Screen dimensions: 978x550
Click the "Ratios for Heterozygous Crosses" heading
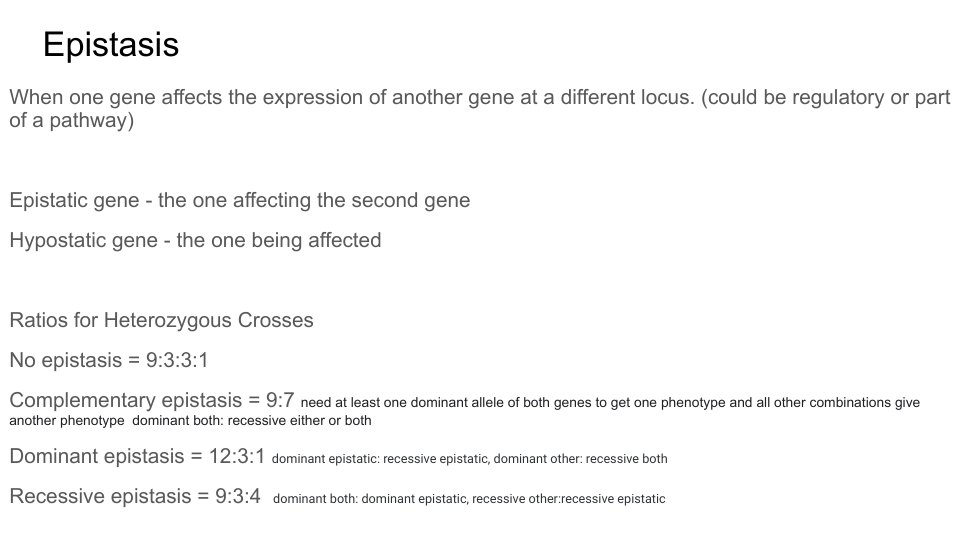point(161,321)
